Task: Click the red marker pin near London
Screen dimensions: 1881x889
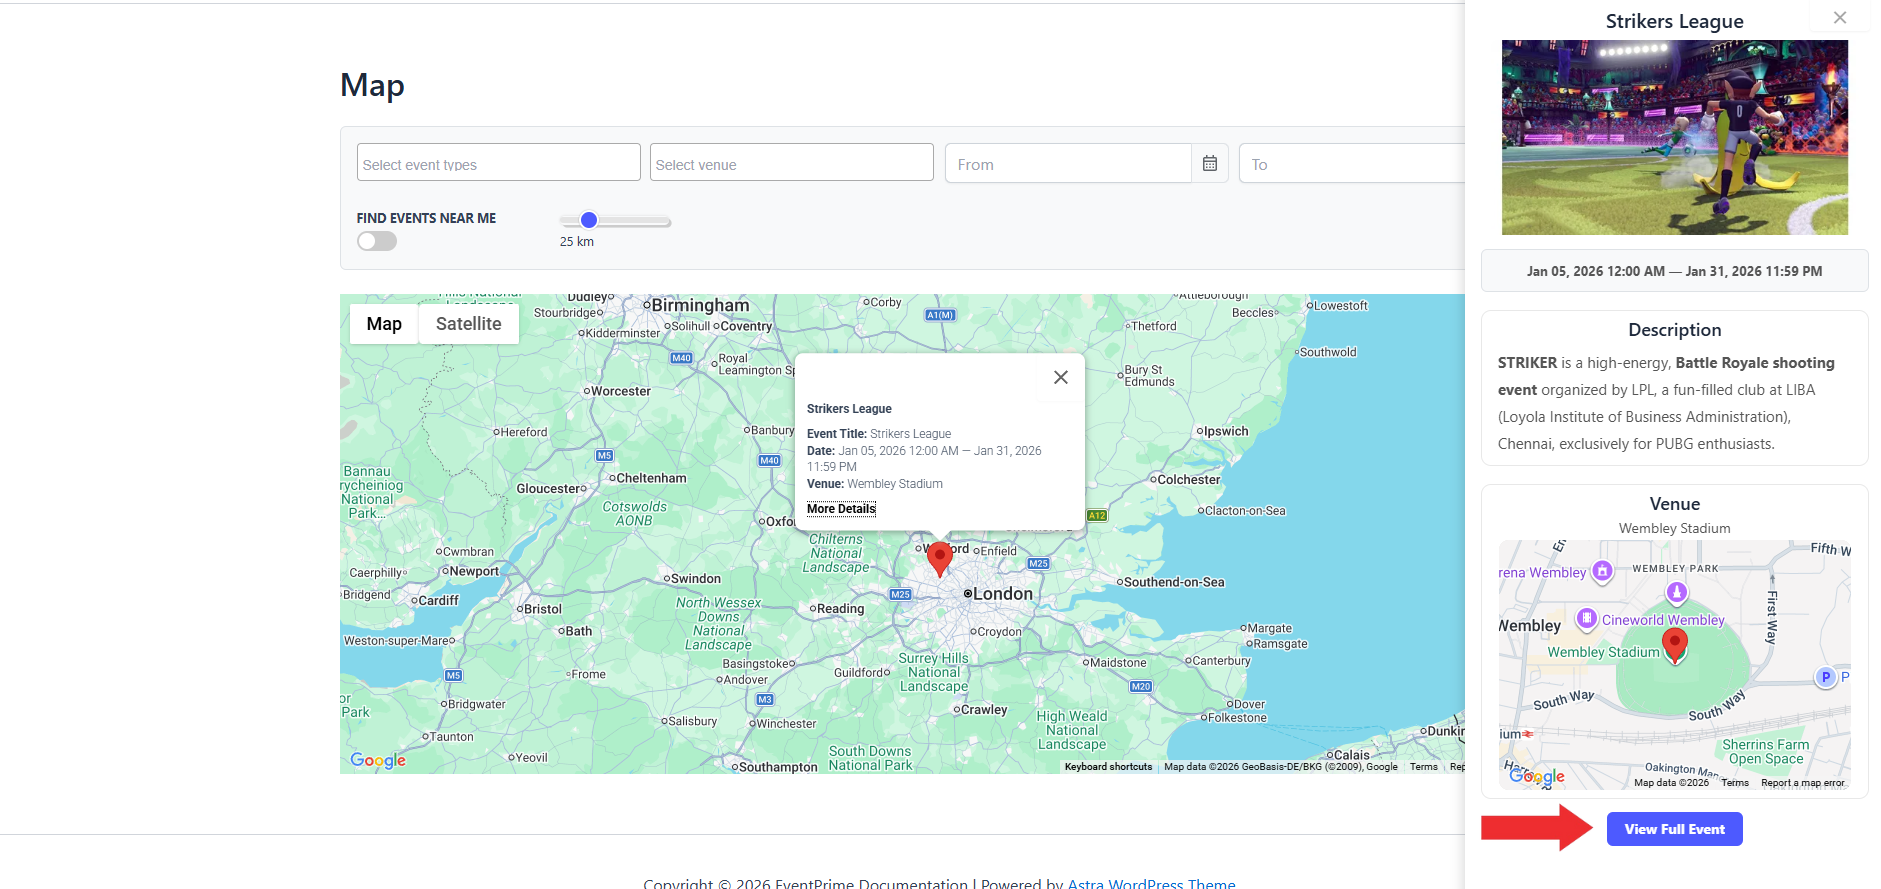Action: pyautogui.click(x=939, y=557)
